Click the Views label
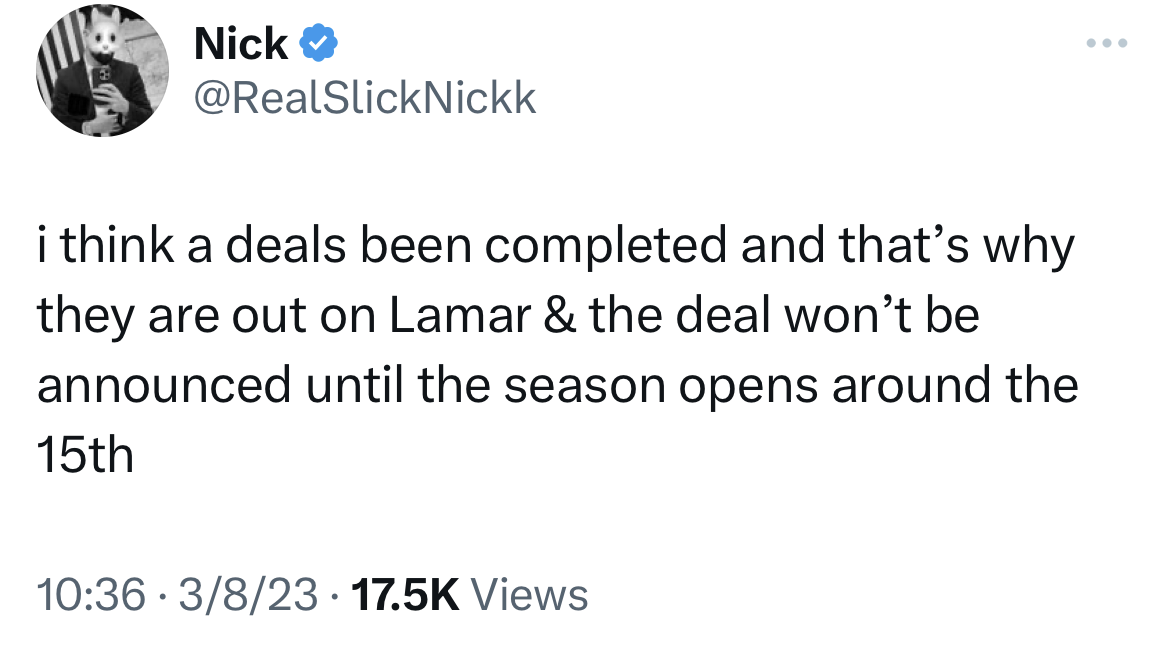This screenshot has height=658, width=1170. coord(529,595)
